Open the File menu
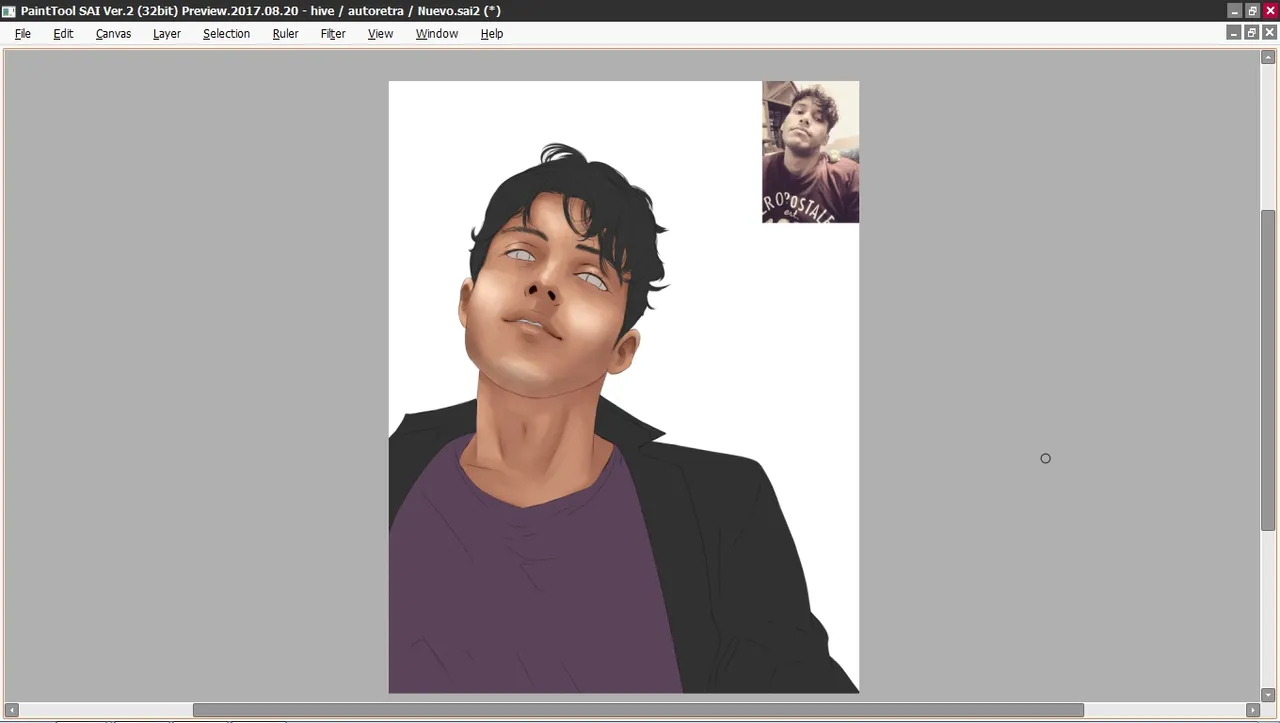The image size is (1280, 723). click(x=23, y=33)
